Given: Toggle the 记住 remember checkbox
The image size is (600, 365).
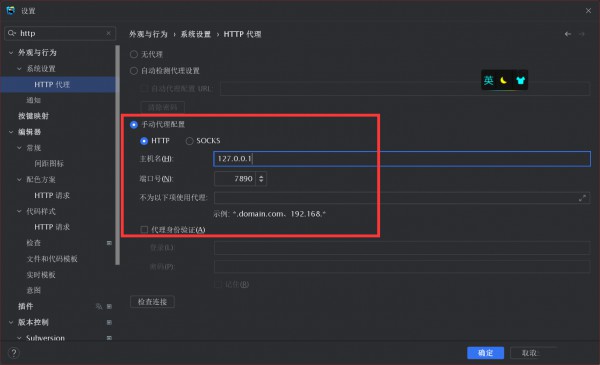Looking at the screenshot, I should coord(218,284).
